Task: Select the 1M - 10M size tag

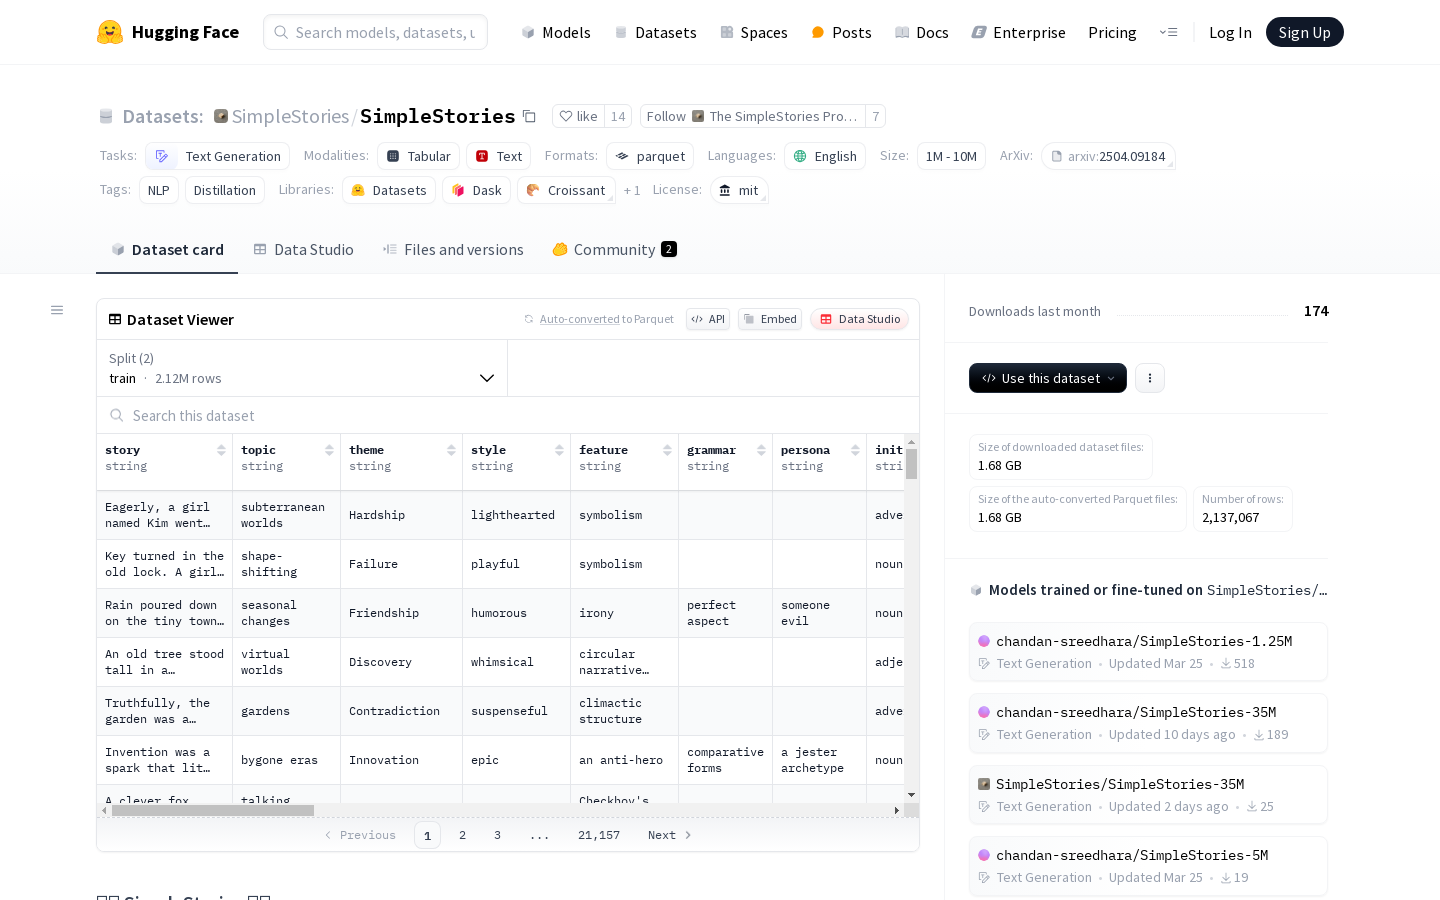Action: [951, 156]
